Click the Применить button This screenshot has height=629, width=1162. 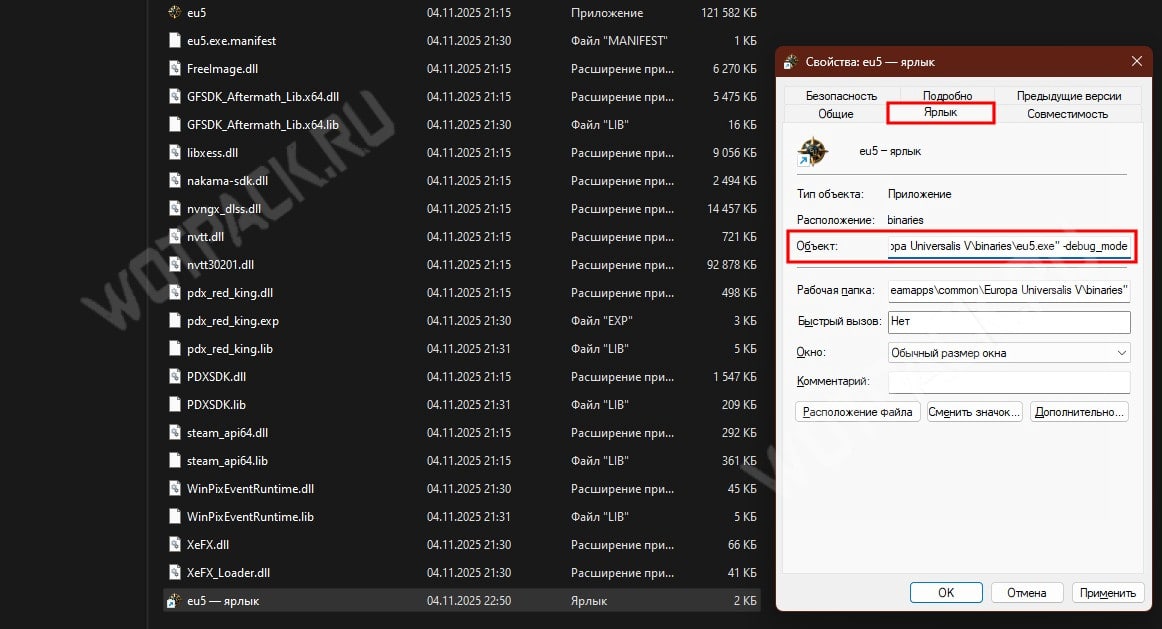click(x=1109, y=593)
